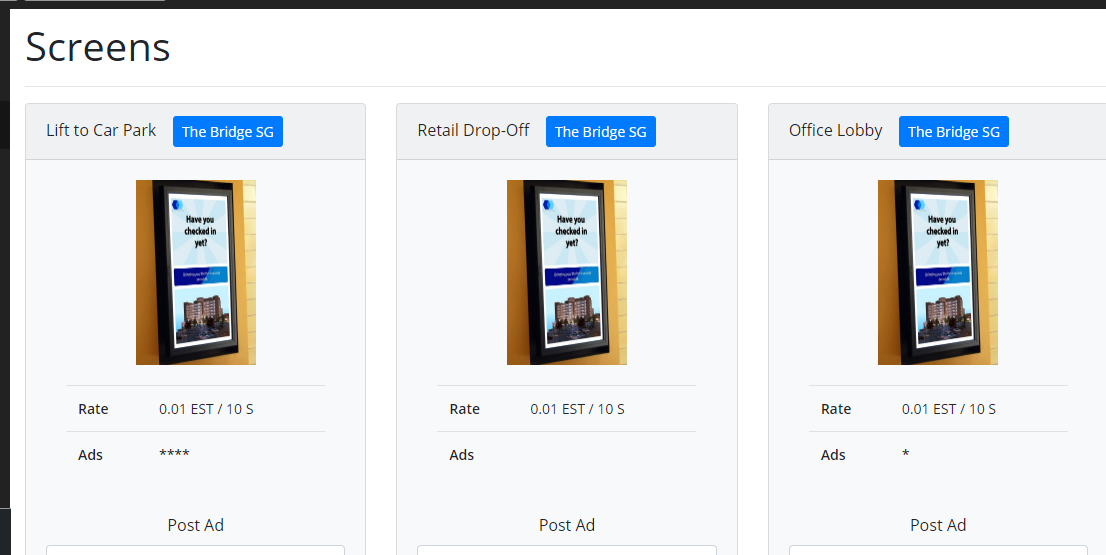
Task: Click the Rate label in Lift to Car Park card
Action: (93, 409)
